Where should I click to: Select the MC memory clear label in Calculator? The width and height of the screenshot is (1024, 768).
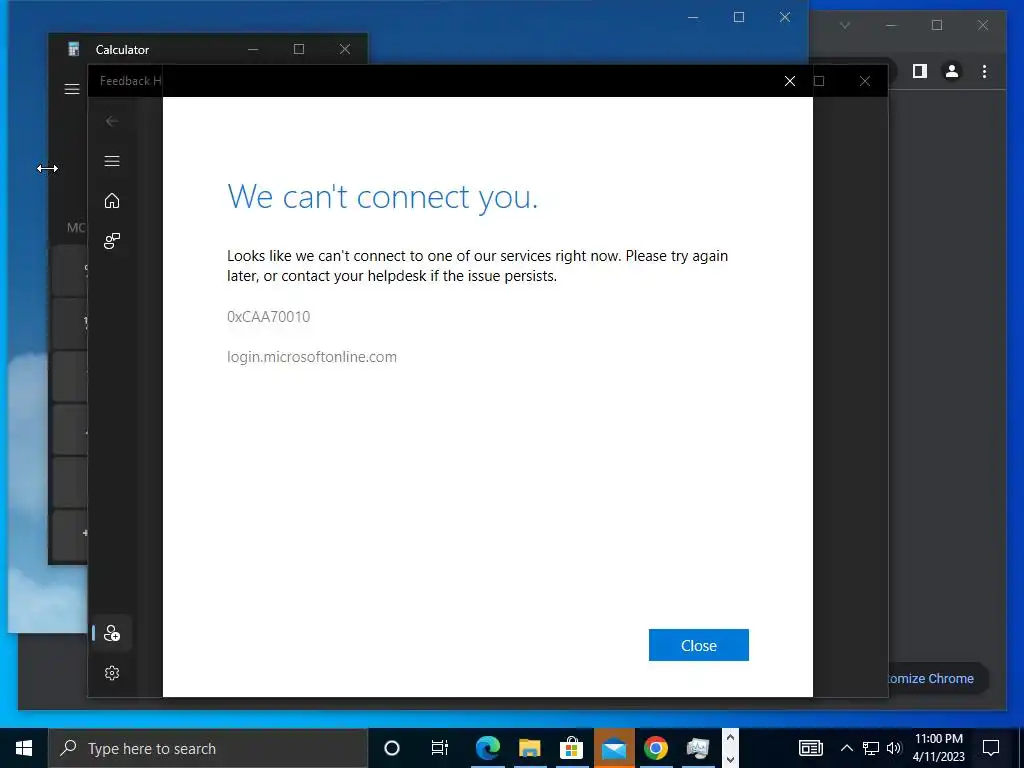tap(76, 227)
